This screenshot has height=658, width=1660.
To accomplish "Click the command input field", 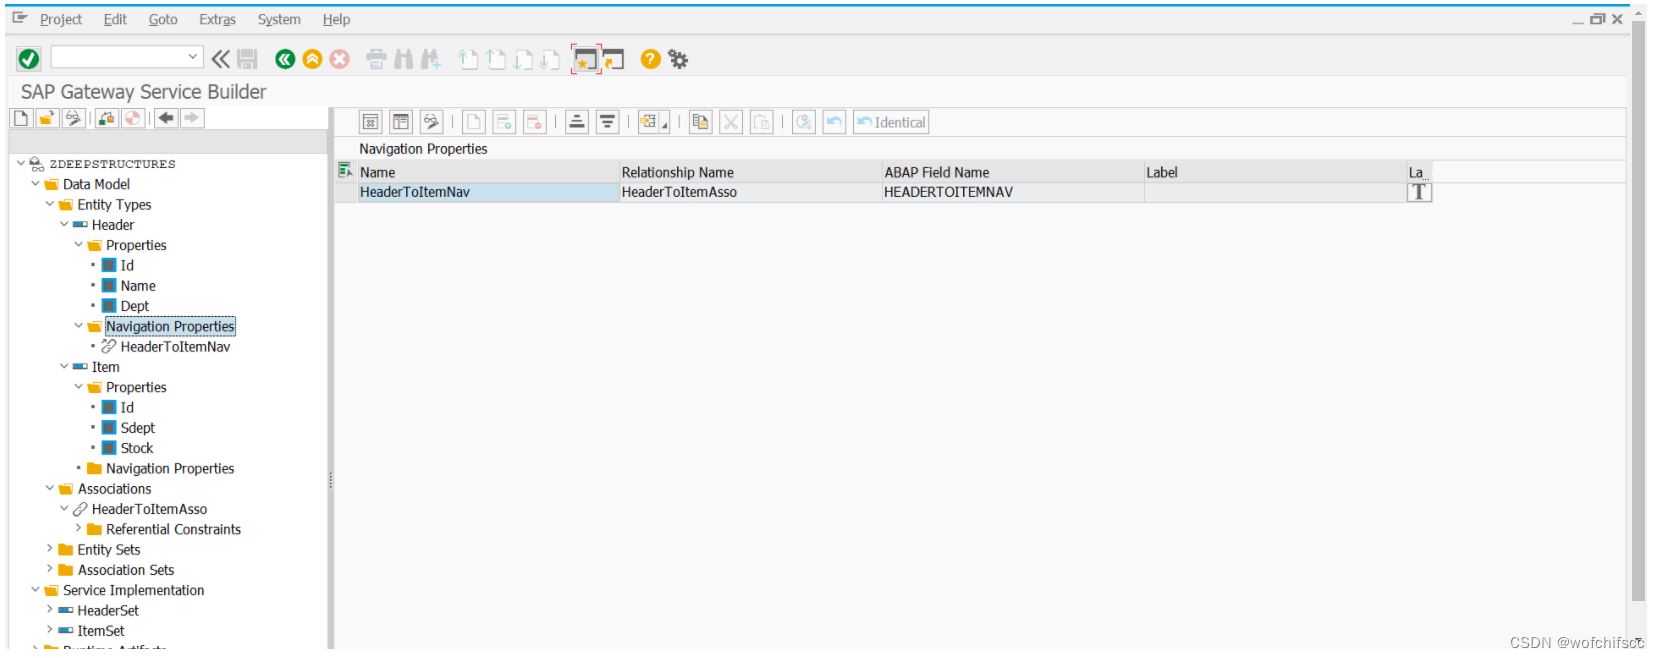I will (x=119, y=57).
